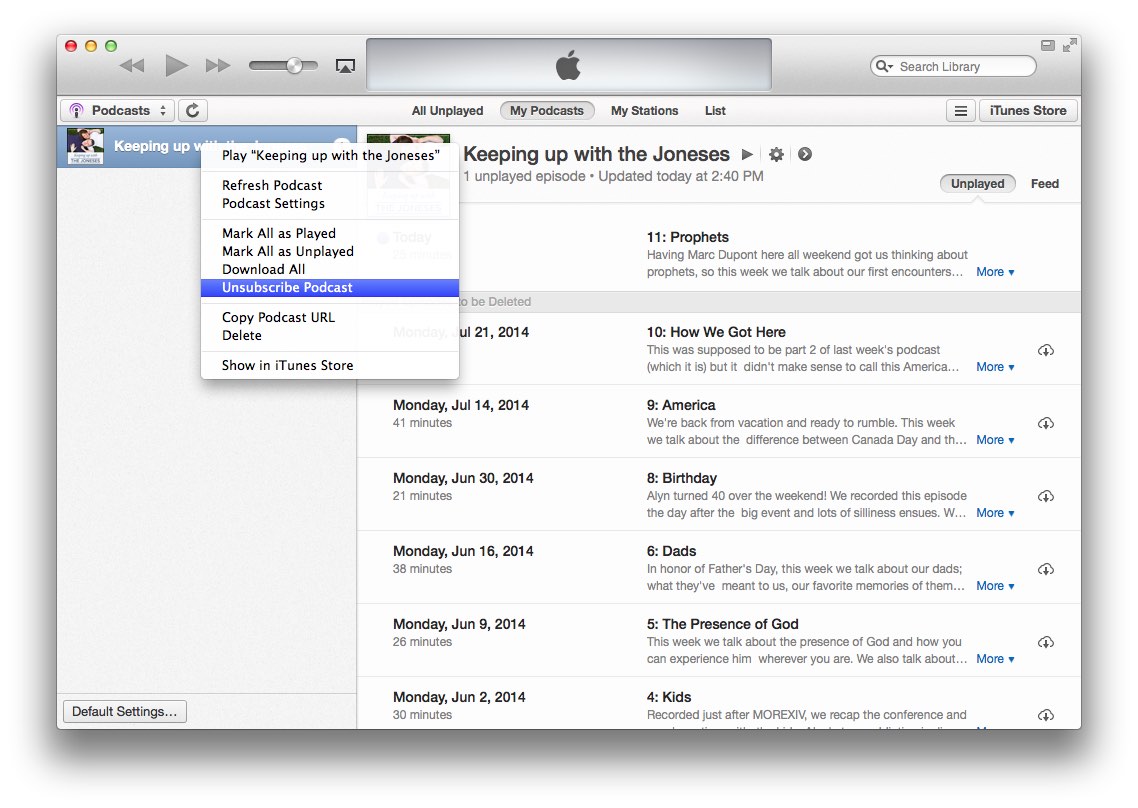Start playback with the Play button
This screenshot has height=808, width=1138.
tap(176, 65)
